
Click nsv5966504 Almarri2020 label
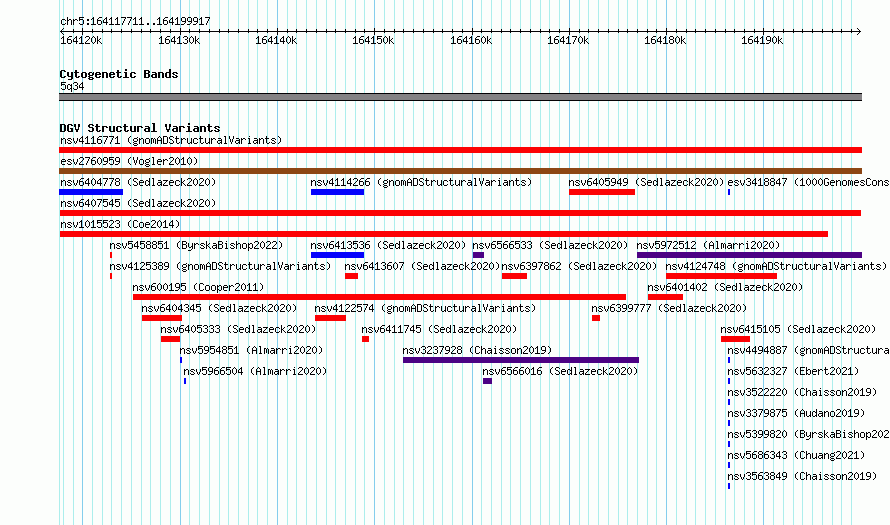255,371
